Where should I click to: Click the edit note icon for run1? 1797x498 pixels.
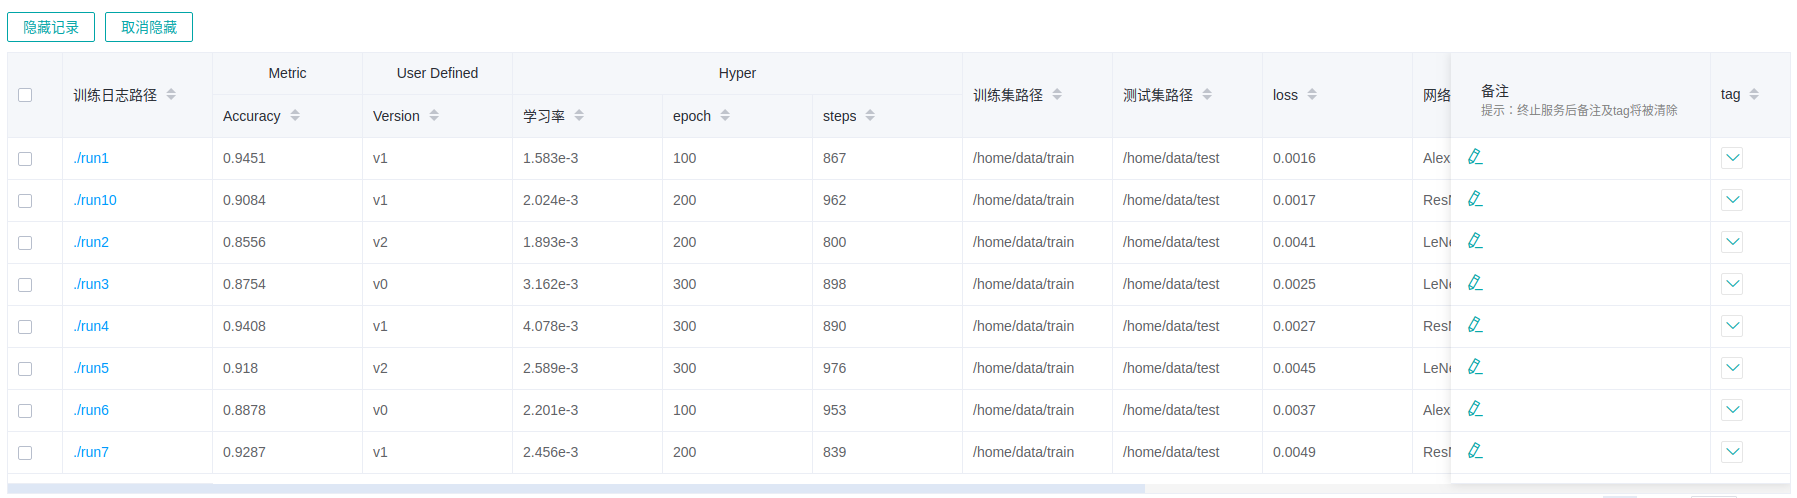click(x=1474, y=157)
